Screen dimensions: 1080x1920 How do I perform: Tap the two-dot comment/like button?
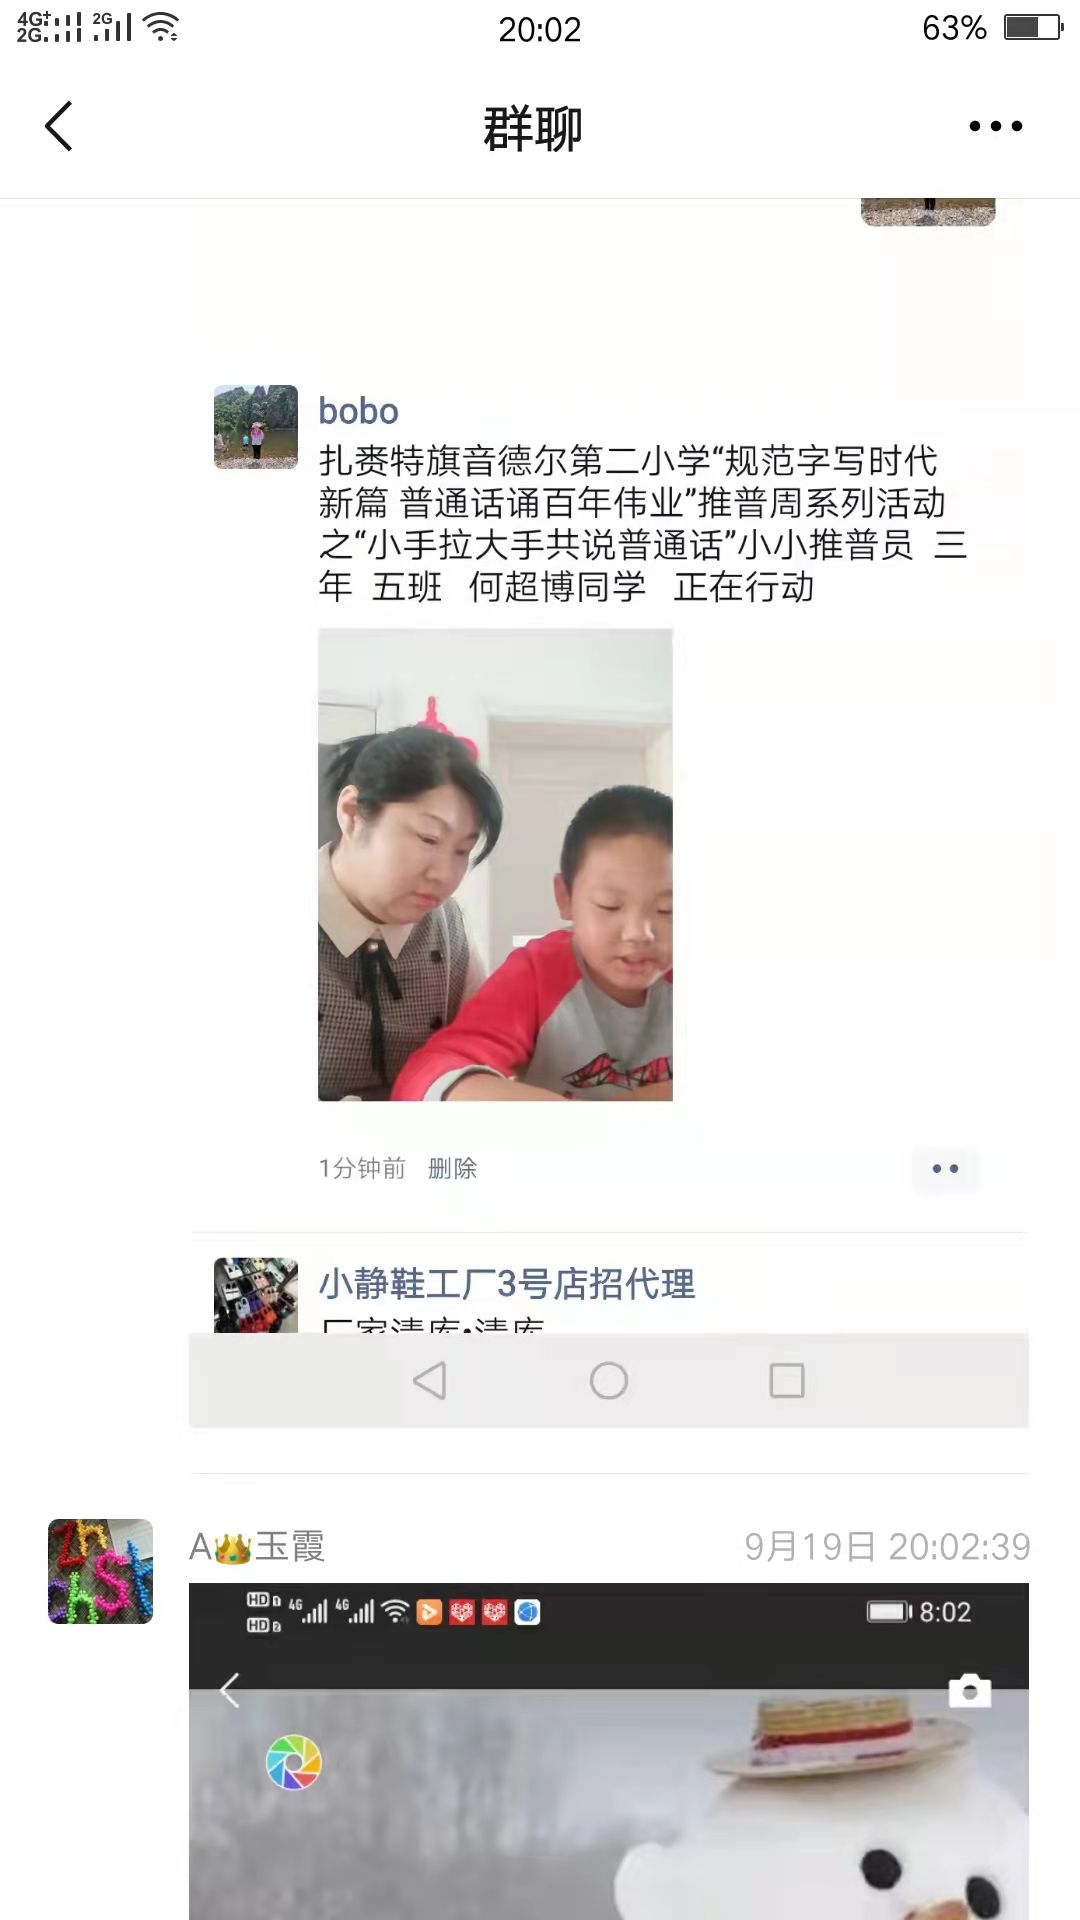945,1168
